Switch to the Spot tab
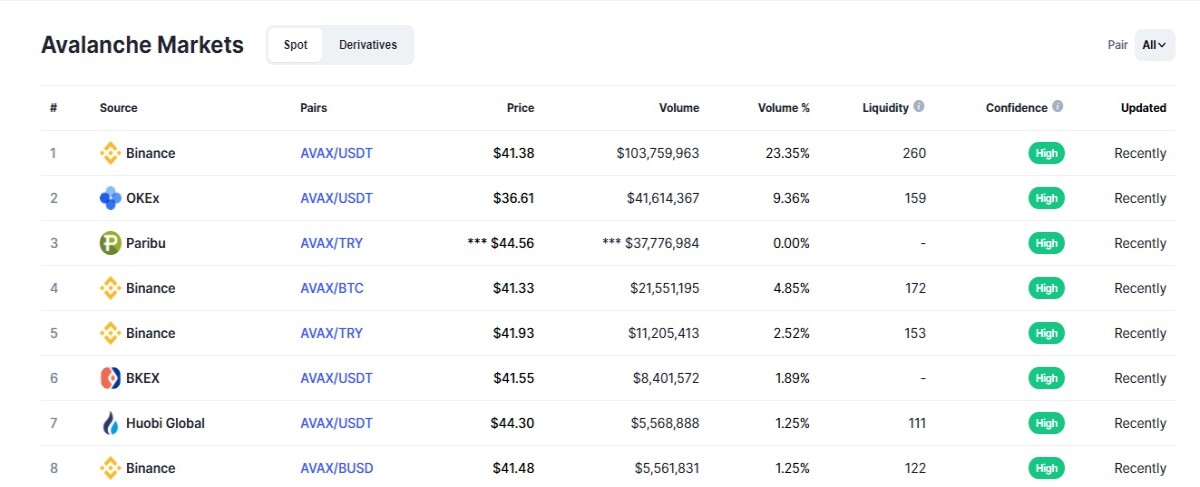Screen dimensions: 1200x487 295,45
